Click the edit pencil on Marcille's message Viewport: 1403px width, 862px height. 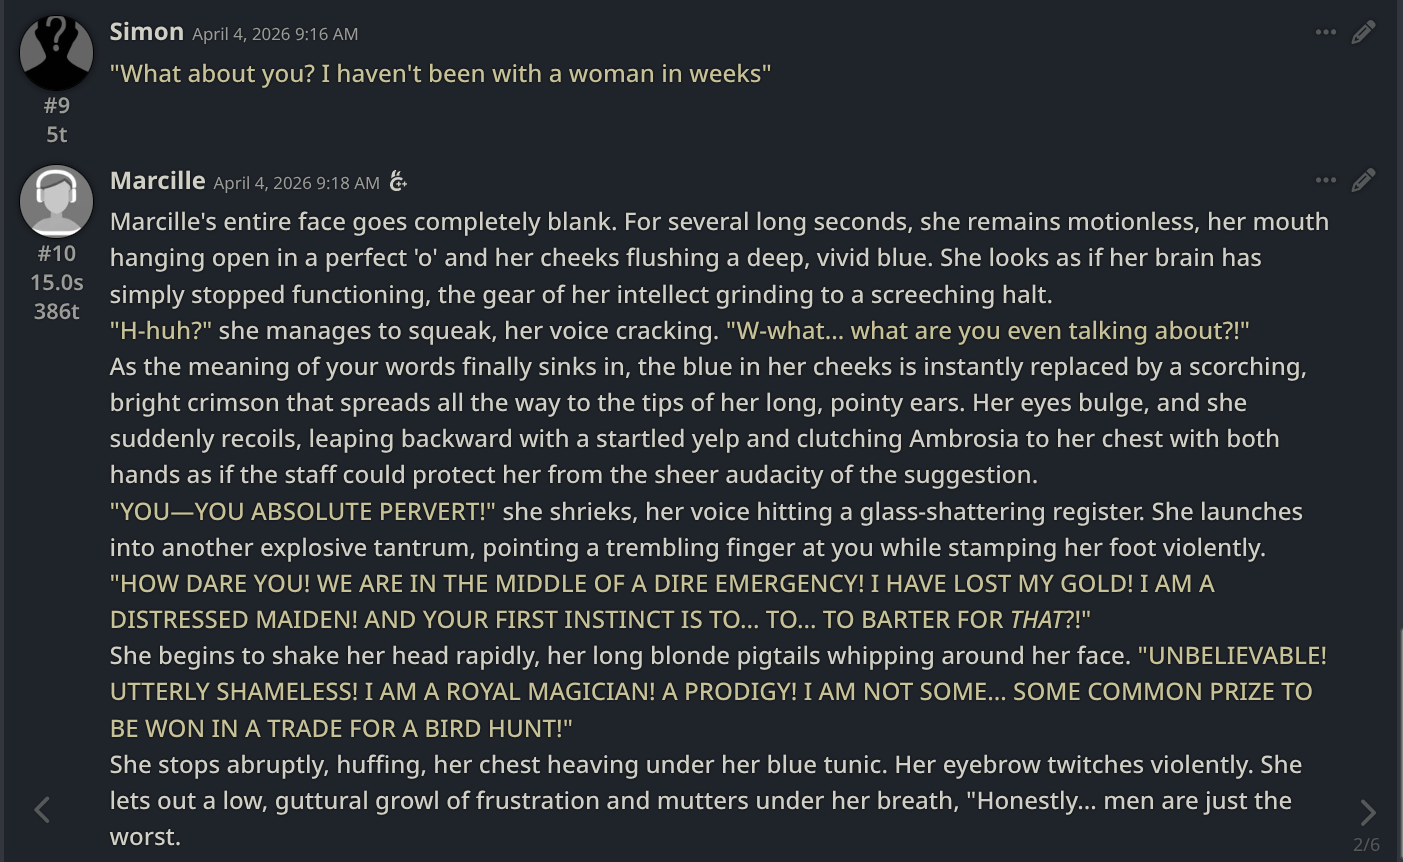click(x=1363, y=180)
